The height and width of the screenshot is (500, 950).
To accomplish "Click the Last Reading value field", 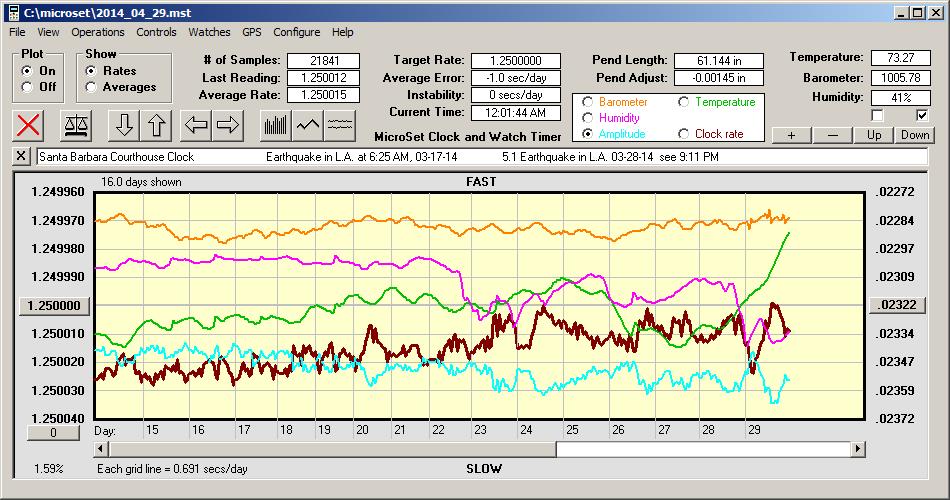I will tap(324, 78).
